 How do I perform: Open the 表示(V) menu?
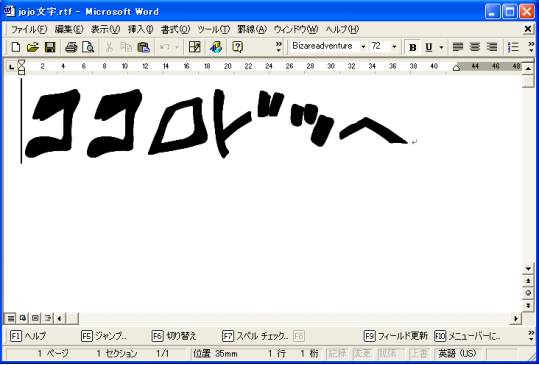(x=105, y=30)
